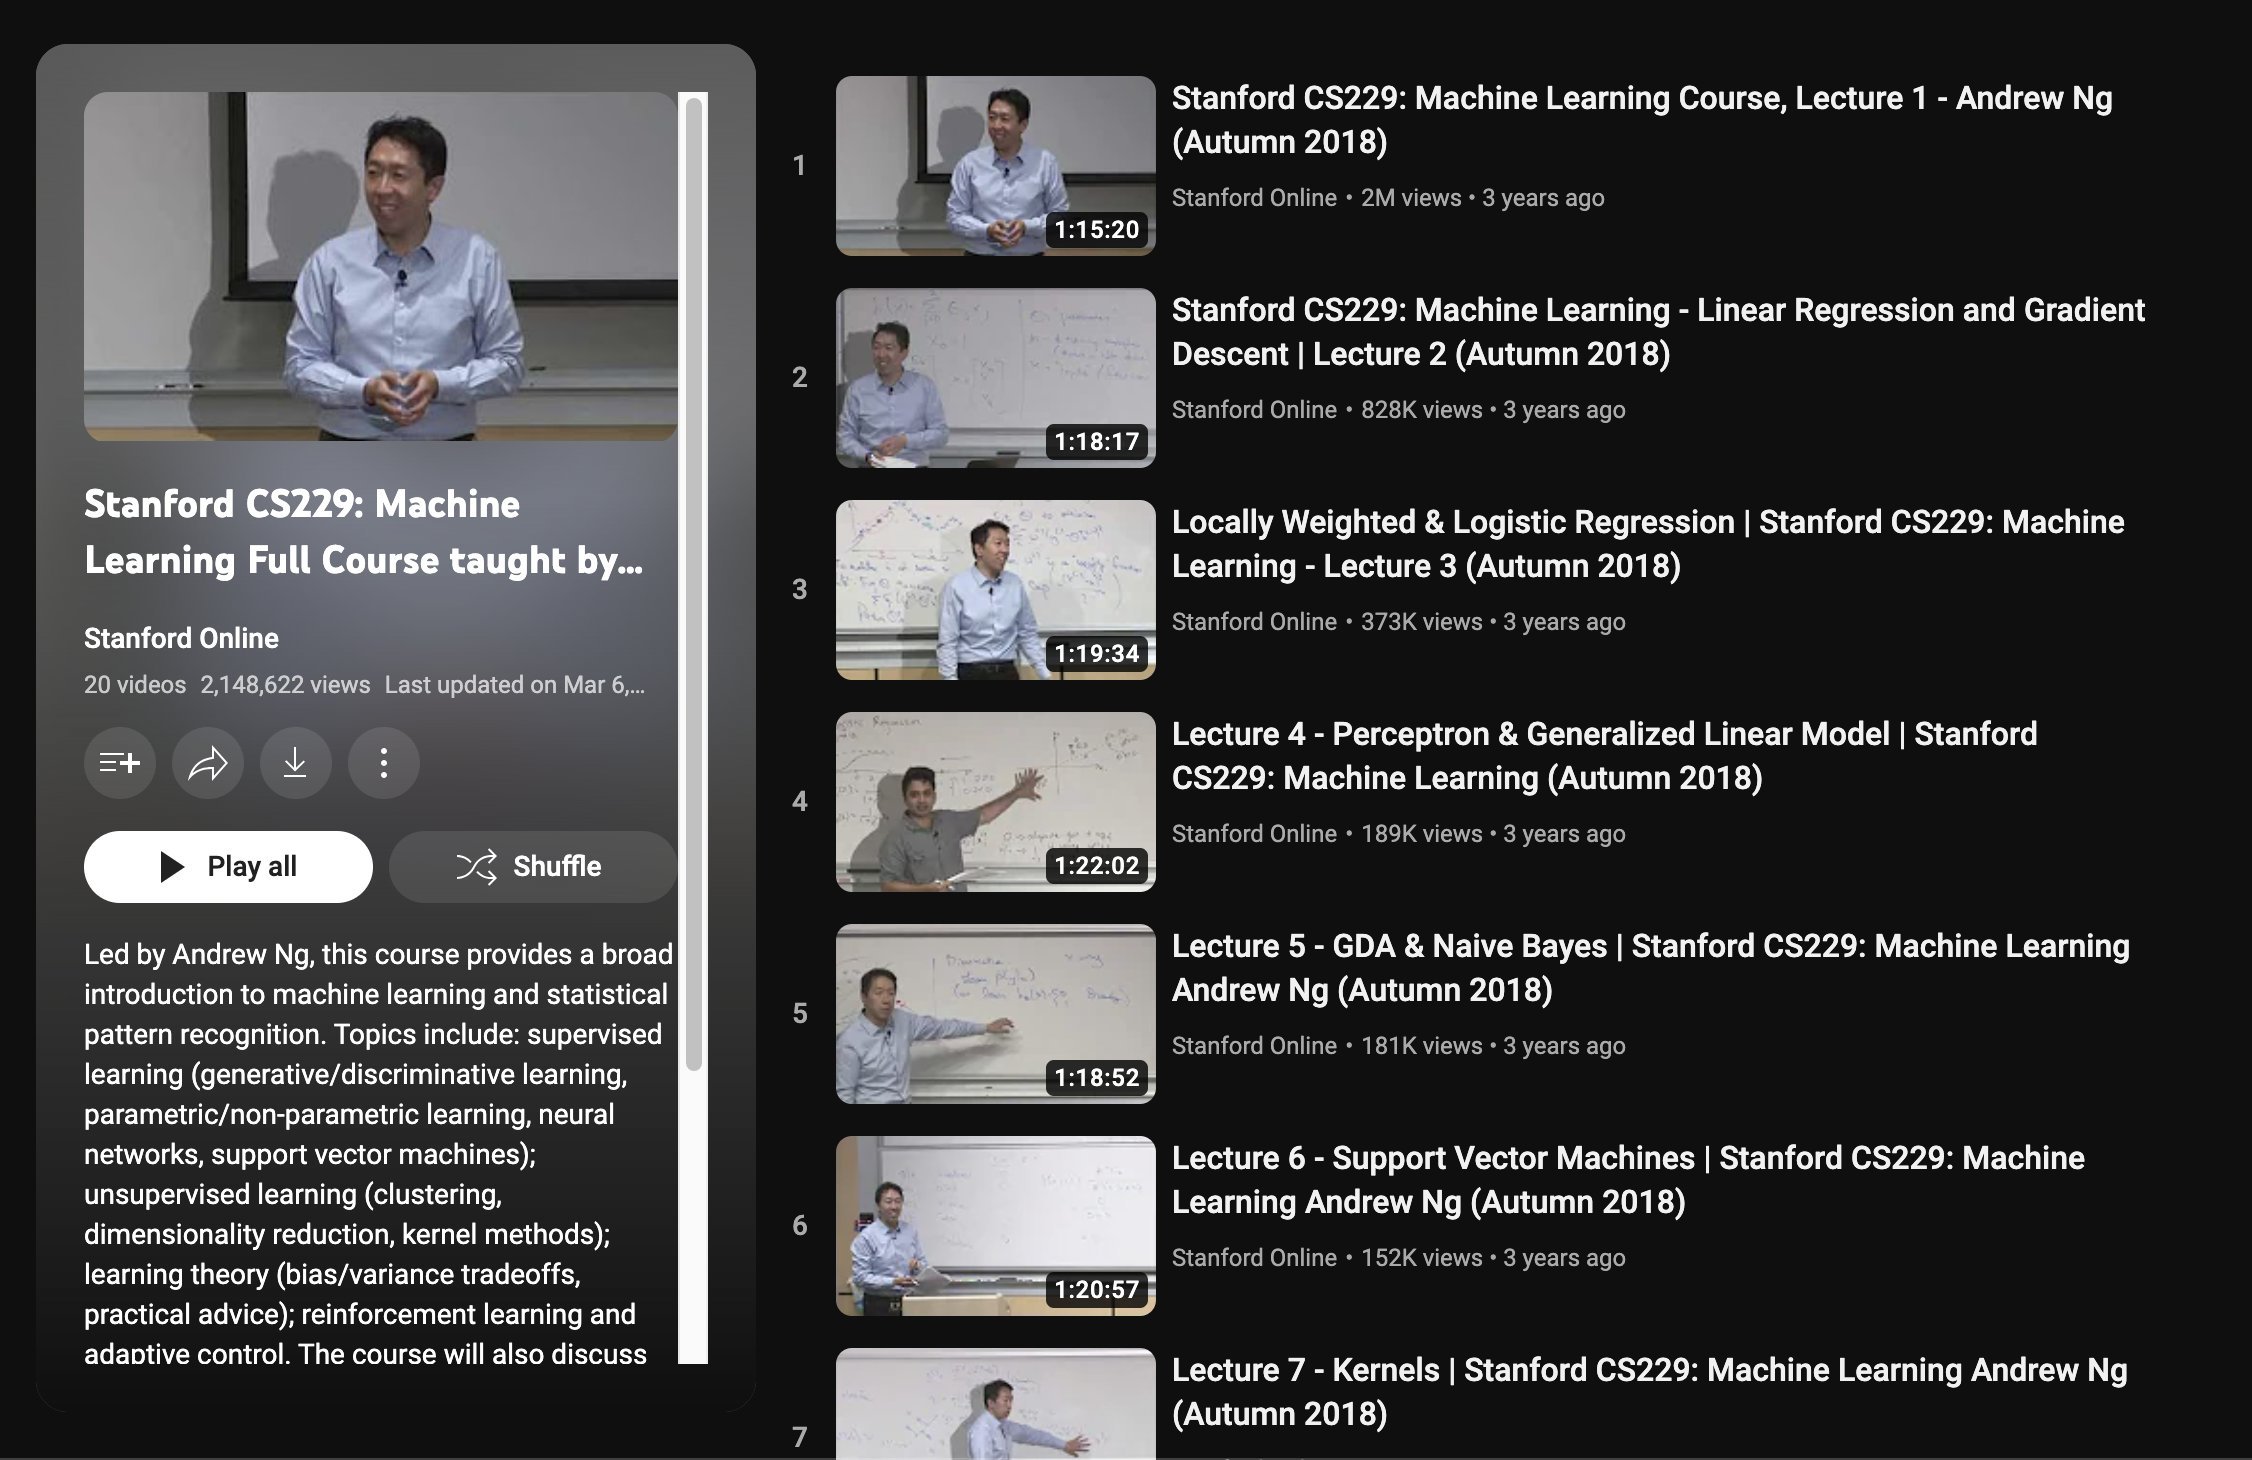
Task: Click title Linear Regression and Gradient Descent
Action: click(1658, 332)
